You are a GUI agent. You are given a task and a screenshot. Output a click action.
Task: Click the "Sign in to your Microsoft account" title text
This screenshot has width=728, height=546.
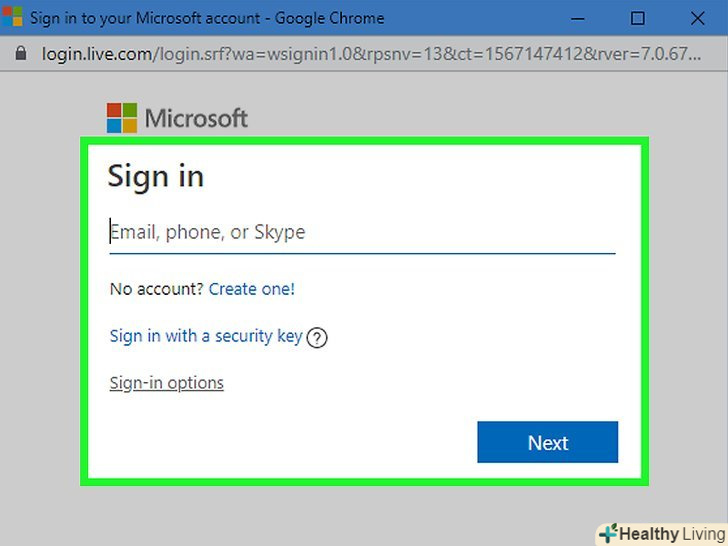[147, 18]
